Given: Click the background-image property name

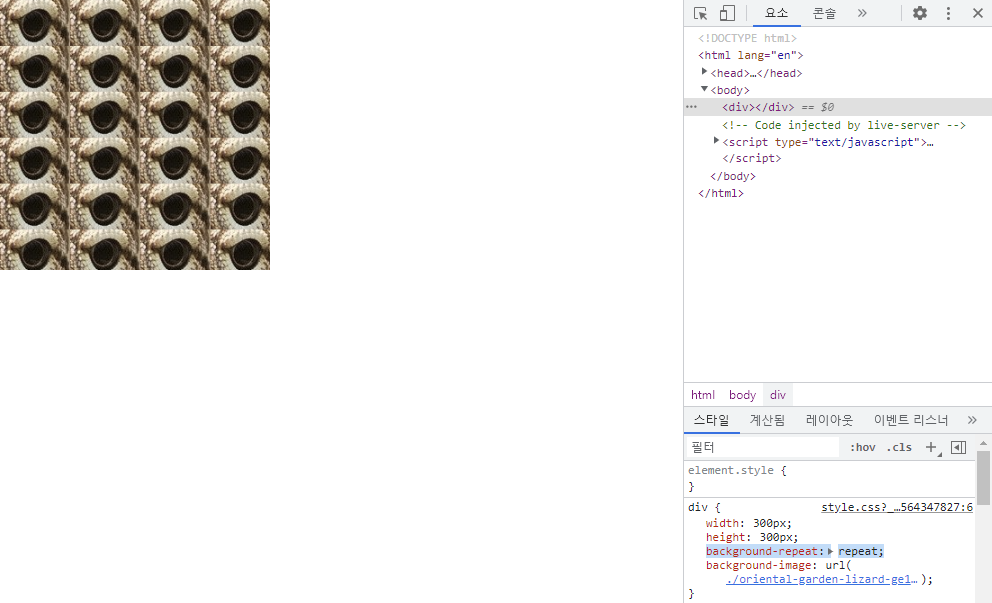Looking at the screenshot, I should 761,565.
